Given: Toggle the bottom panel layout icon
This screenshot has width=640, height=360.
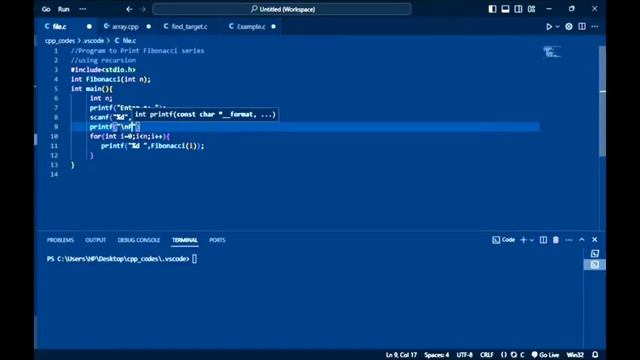Looking at the screenshot, I should [505, 9].
